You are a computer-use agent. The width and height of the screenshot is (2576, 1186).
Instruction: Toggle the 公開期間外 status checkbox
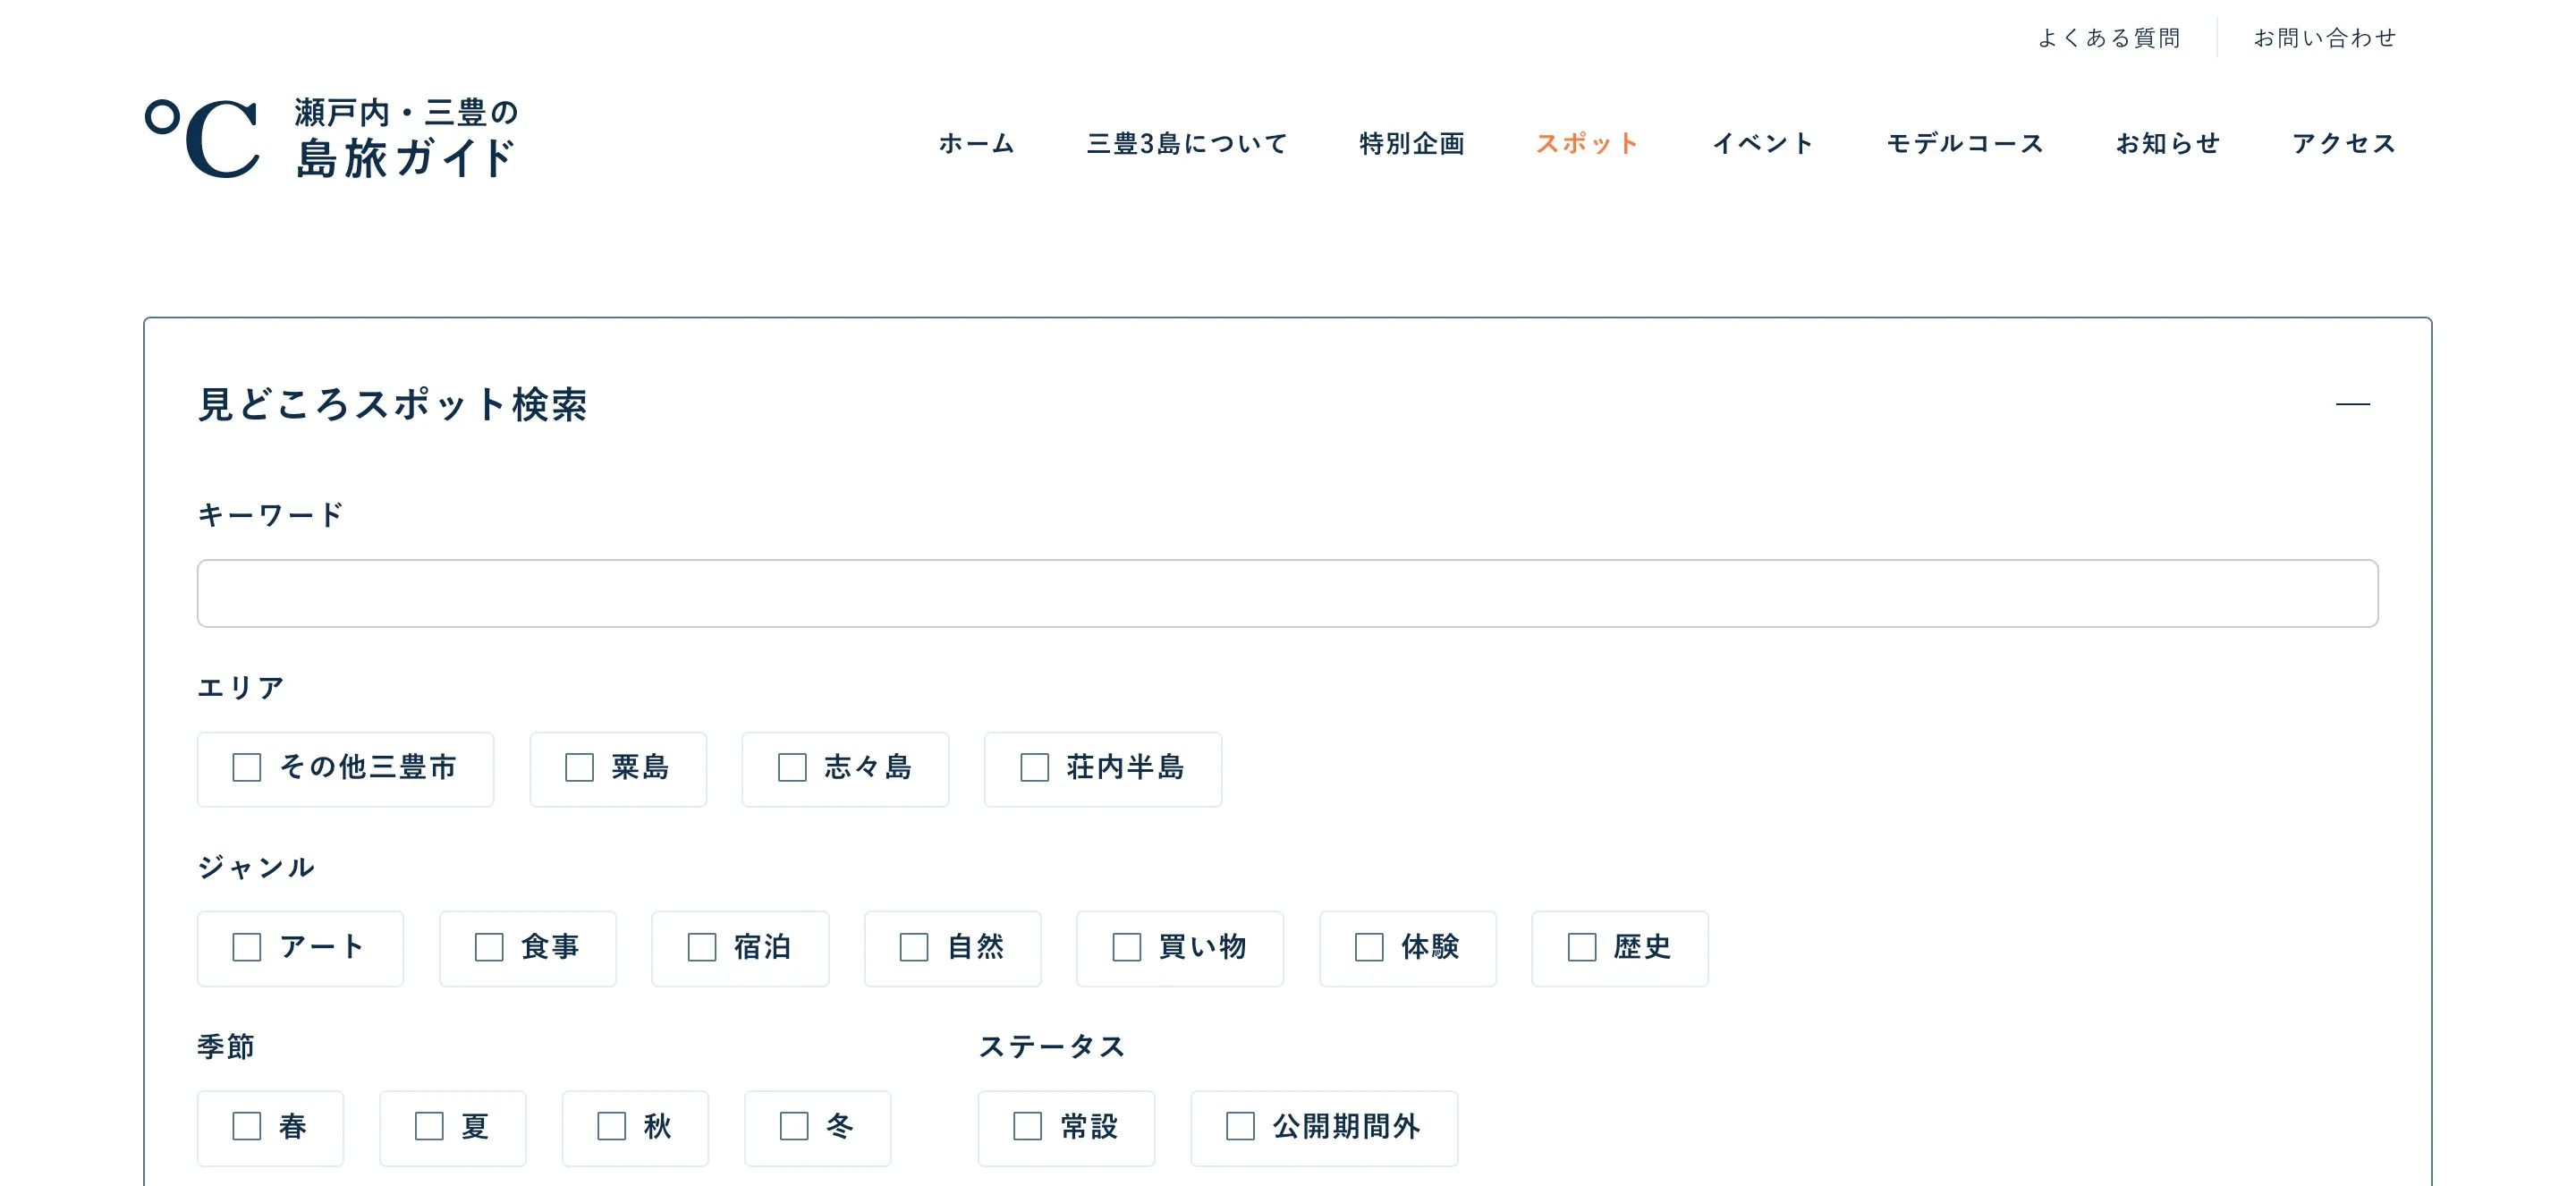tap(1240, 1126)
